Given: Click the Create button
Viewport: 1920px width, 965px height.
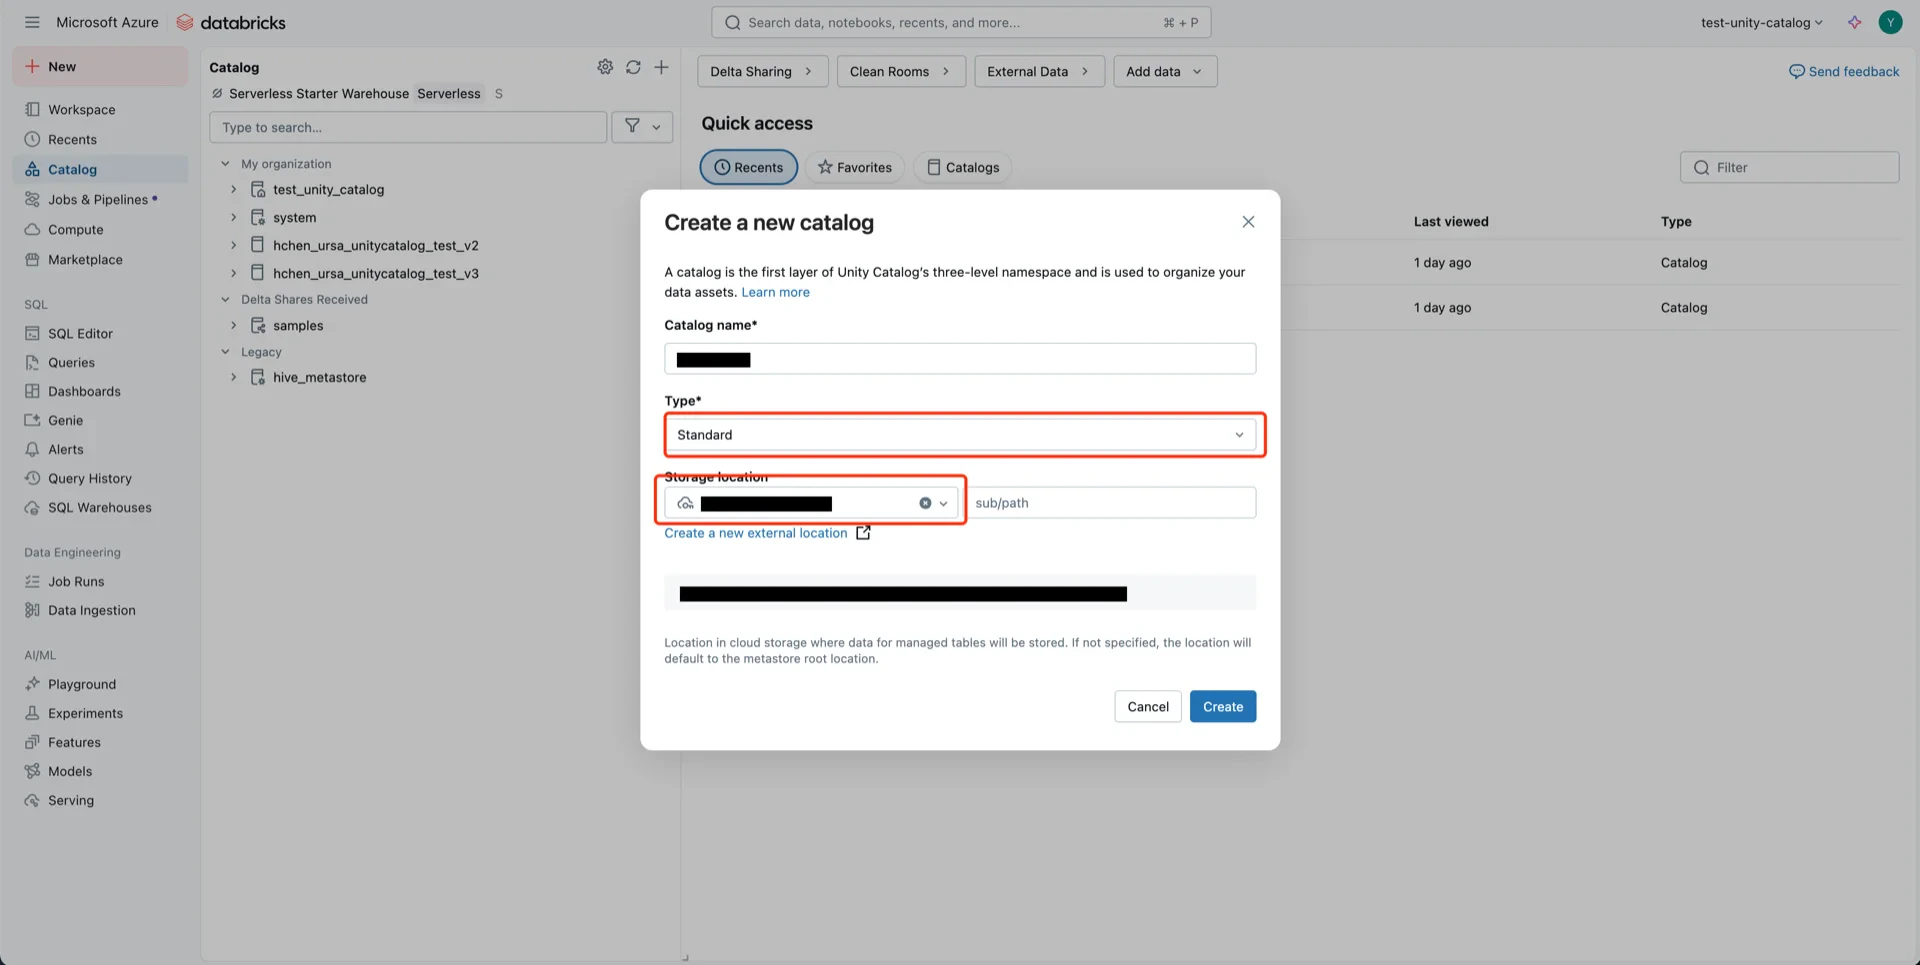Looking at the screenshot, I should coord(1223,706).
